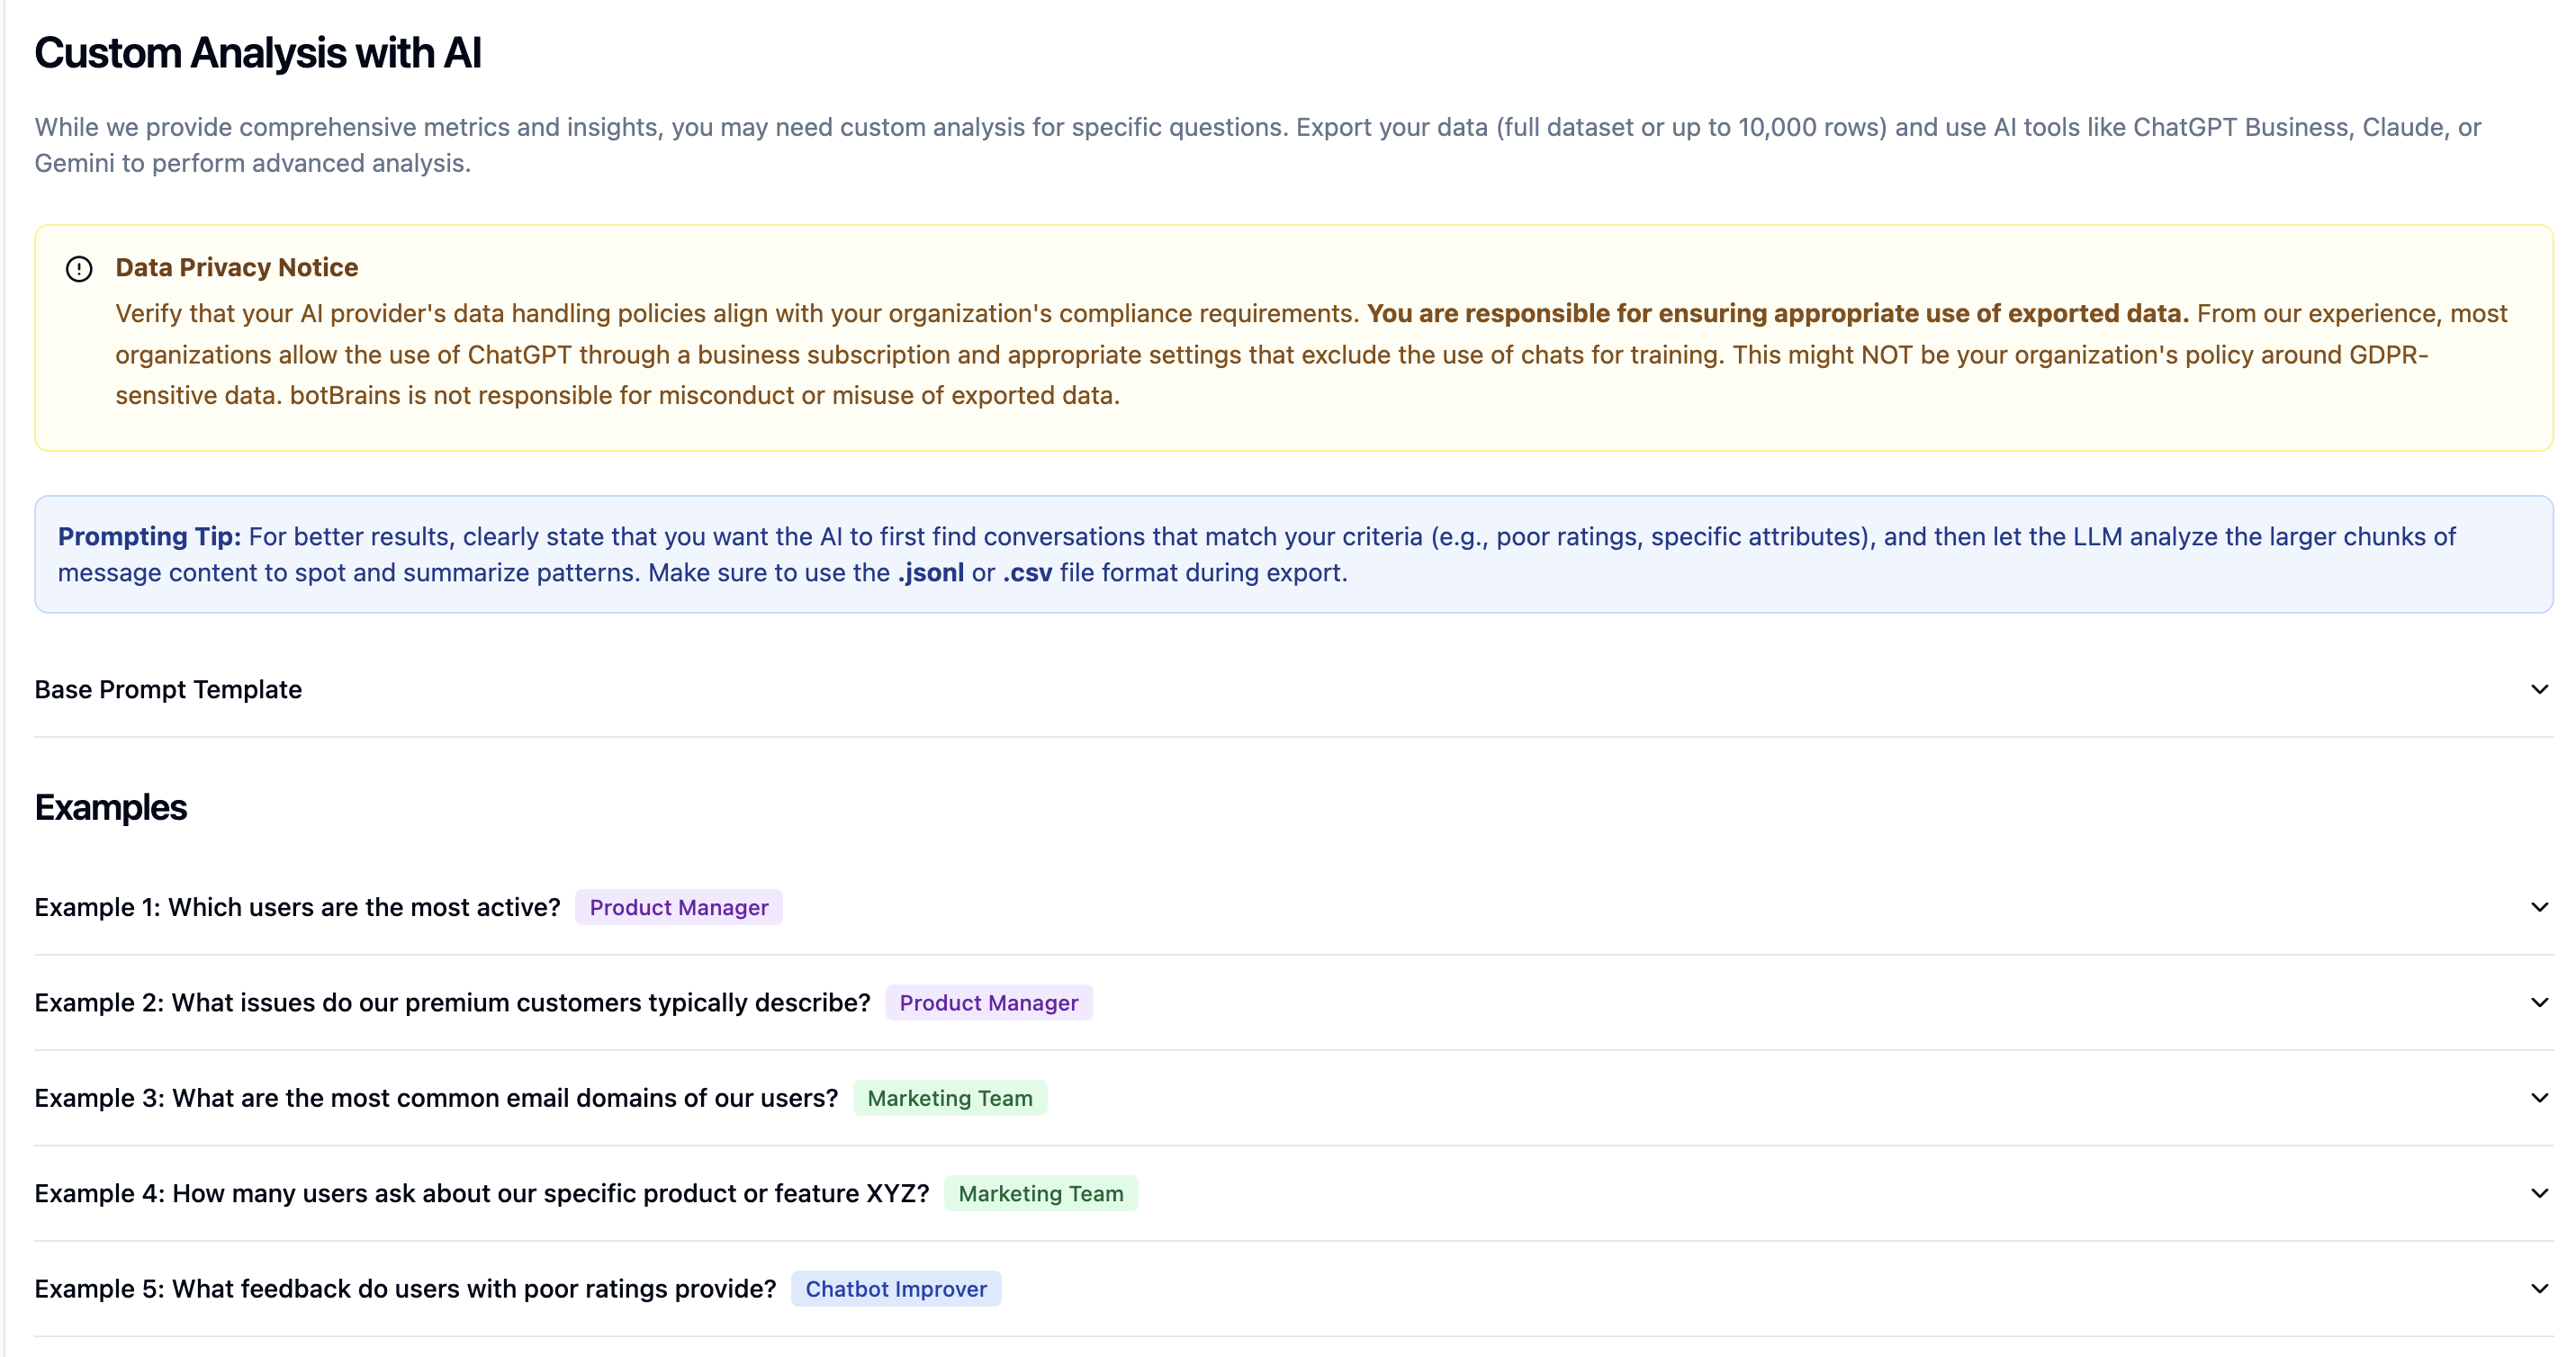Click chevron arrow for Example 5 row
Viewport: 2576px width, 1357px height.
click(2538, 1288)
